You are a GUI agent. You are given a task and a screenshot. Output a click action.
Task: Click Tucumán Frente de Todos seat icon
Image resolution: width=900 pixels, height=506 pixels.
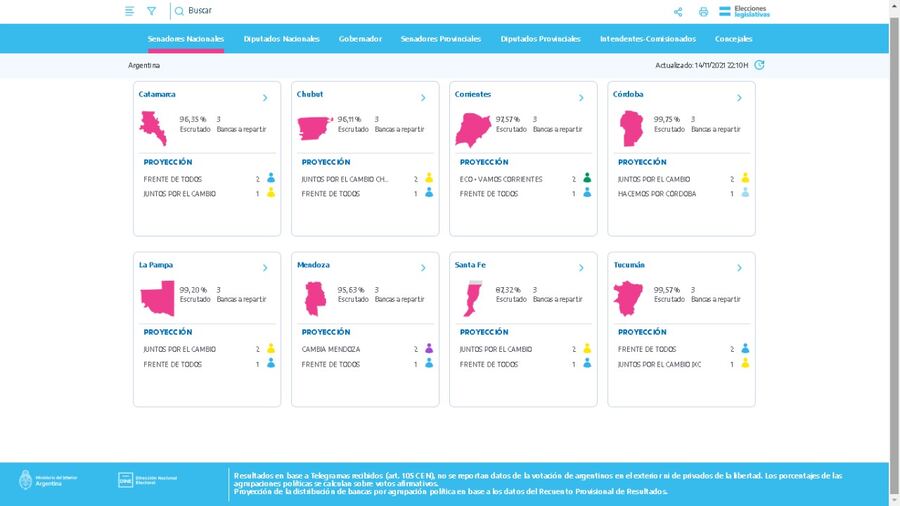point(745,348)
